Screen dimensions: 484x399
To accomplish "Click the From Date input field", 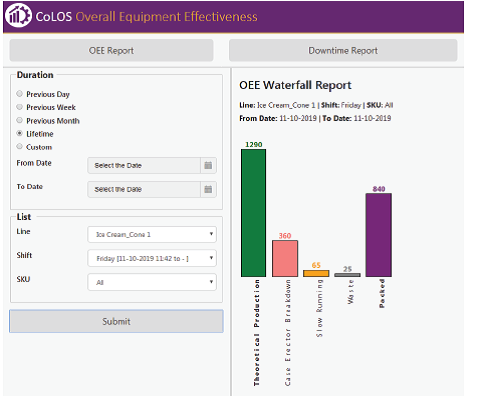I will [x=144, y=165].
